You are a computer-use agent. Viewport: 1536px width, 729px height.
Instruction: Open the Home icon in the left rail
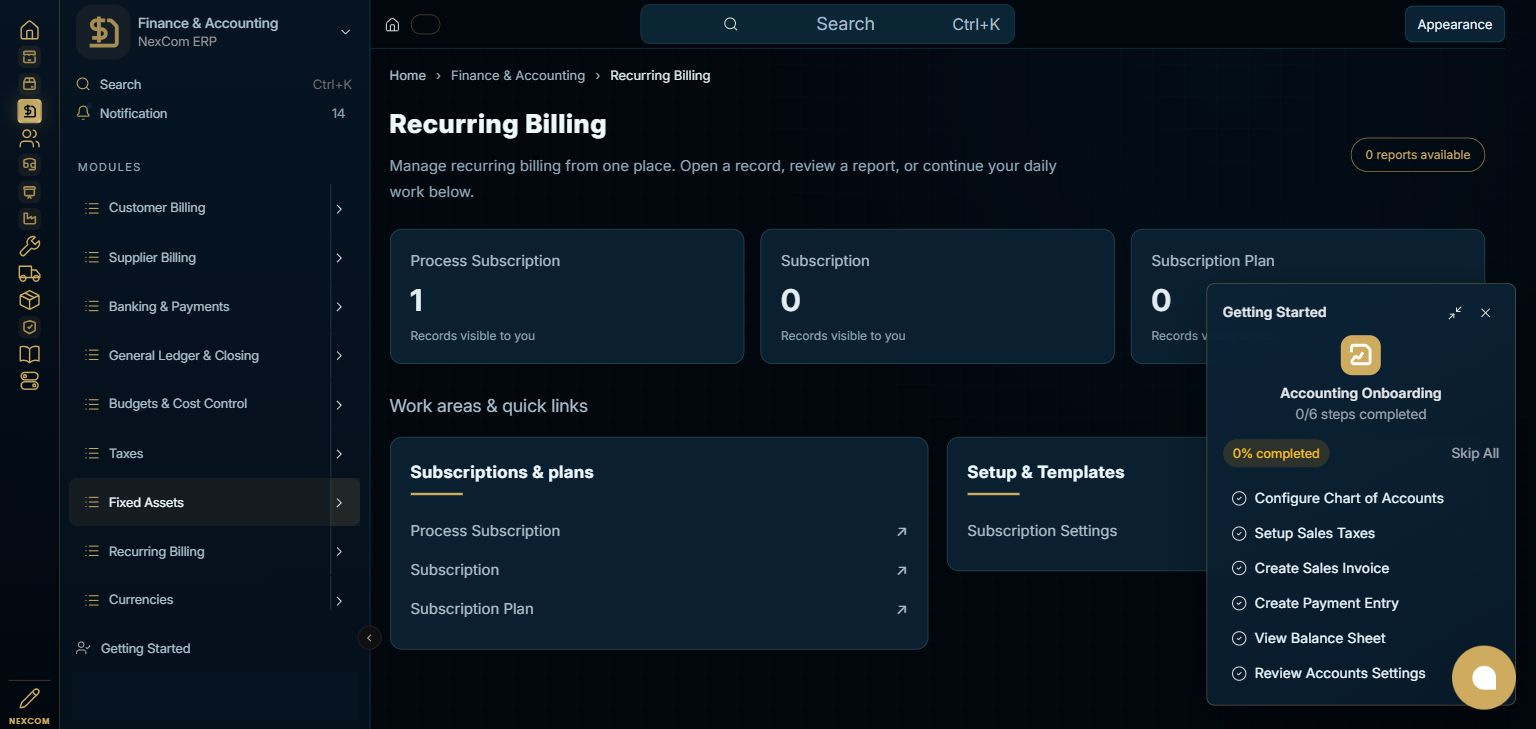[x=30, y=30]
